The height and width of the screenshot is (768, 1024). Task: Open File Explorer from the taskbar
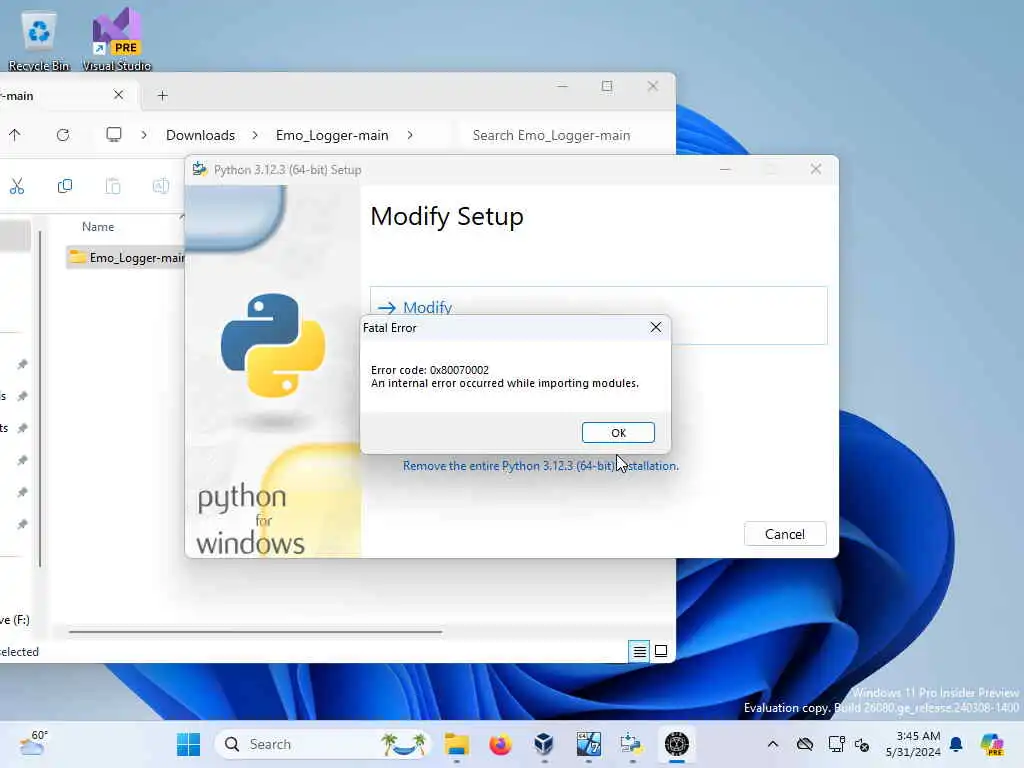[456, 744]
